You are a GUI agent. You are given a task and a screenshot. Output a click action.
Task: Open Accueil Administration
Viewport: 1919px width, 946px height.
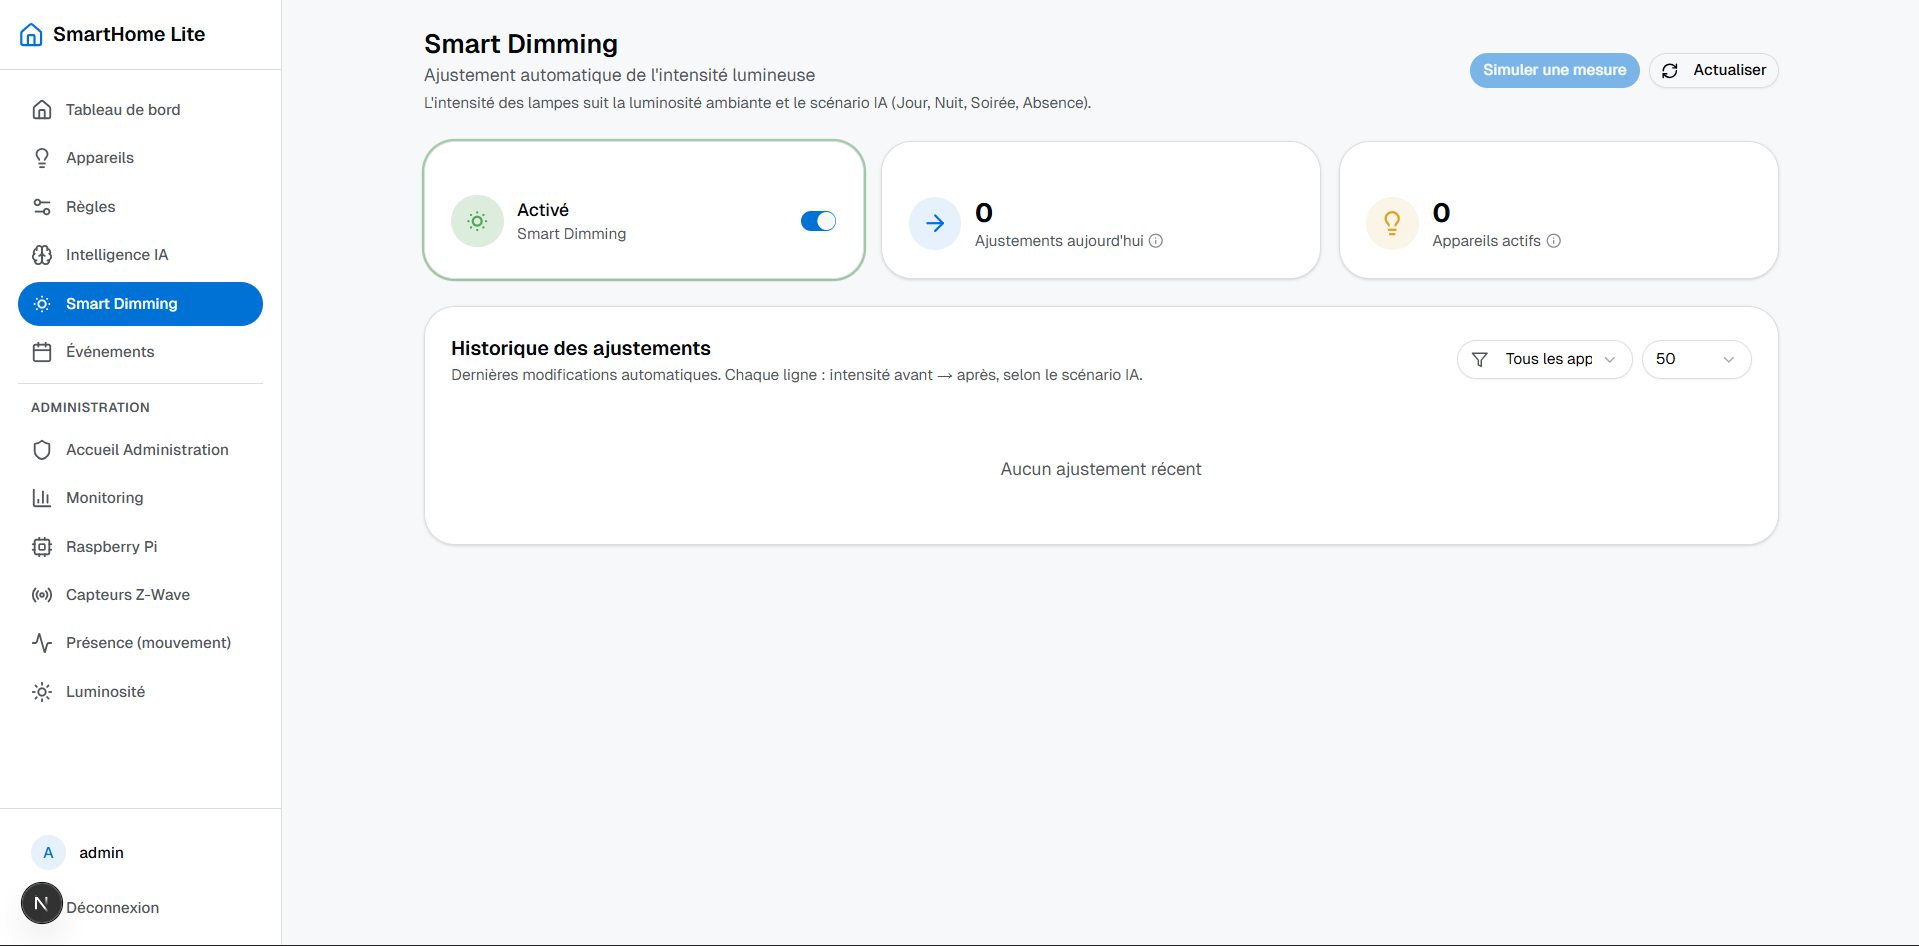[x=147, y=450]
